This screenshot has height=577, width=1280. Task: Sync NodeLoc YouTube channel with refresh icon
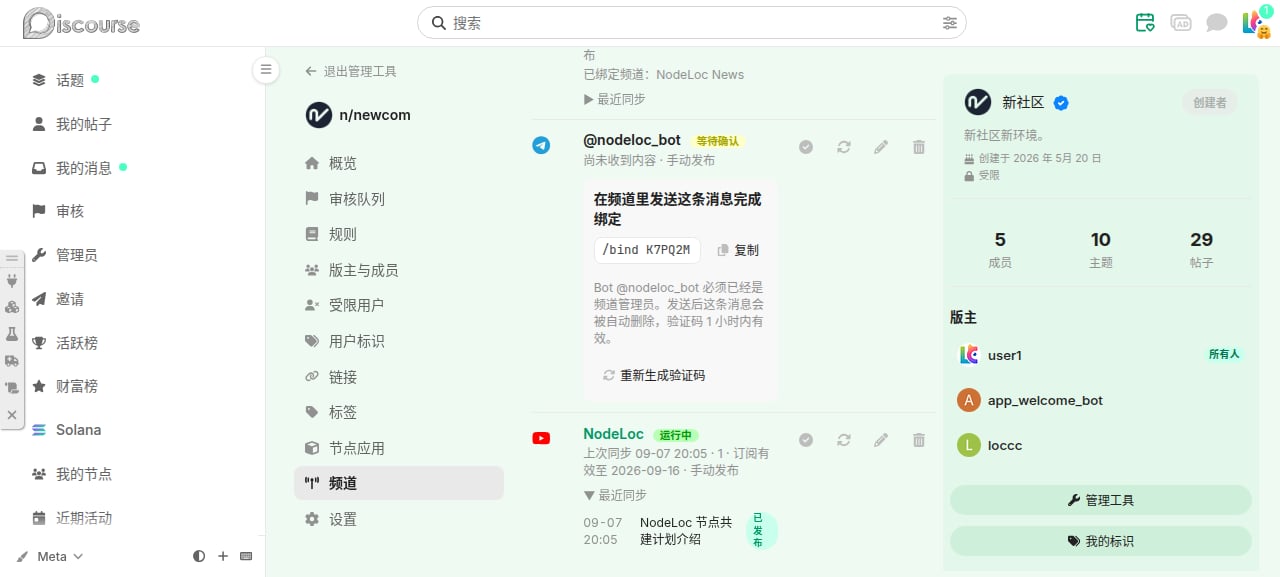tap(844, 440)
